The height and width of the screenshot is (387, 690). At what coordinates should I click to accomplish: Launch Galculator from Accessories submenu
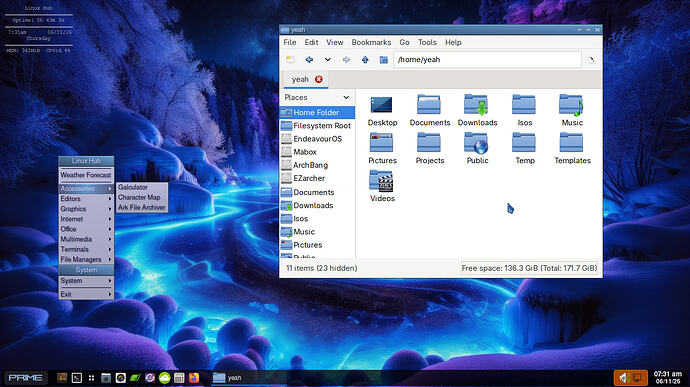click(142, 187)
